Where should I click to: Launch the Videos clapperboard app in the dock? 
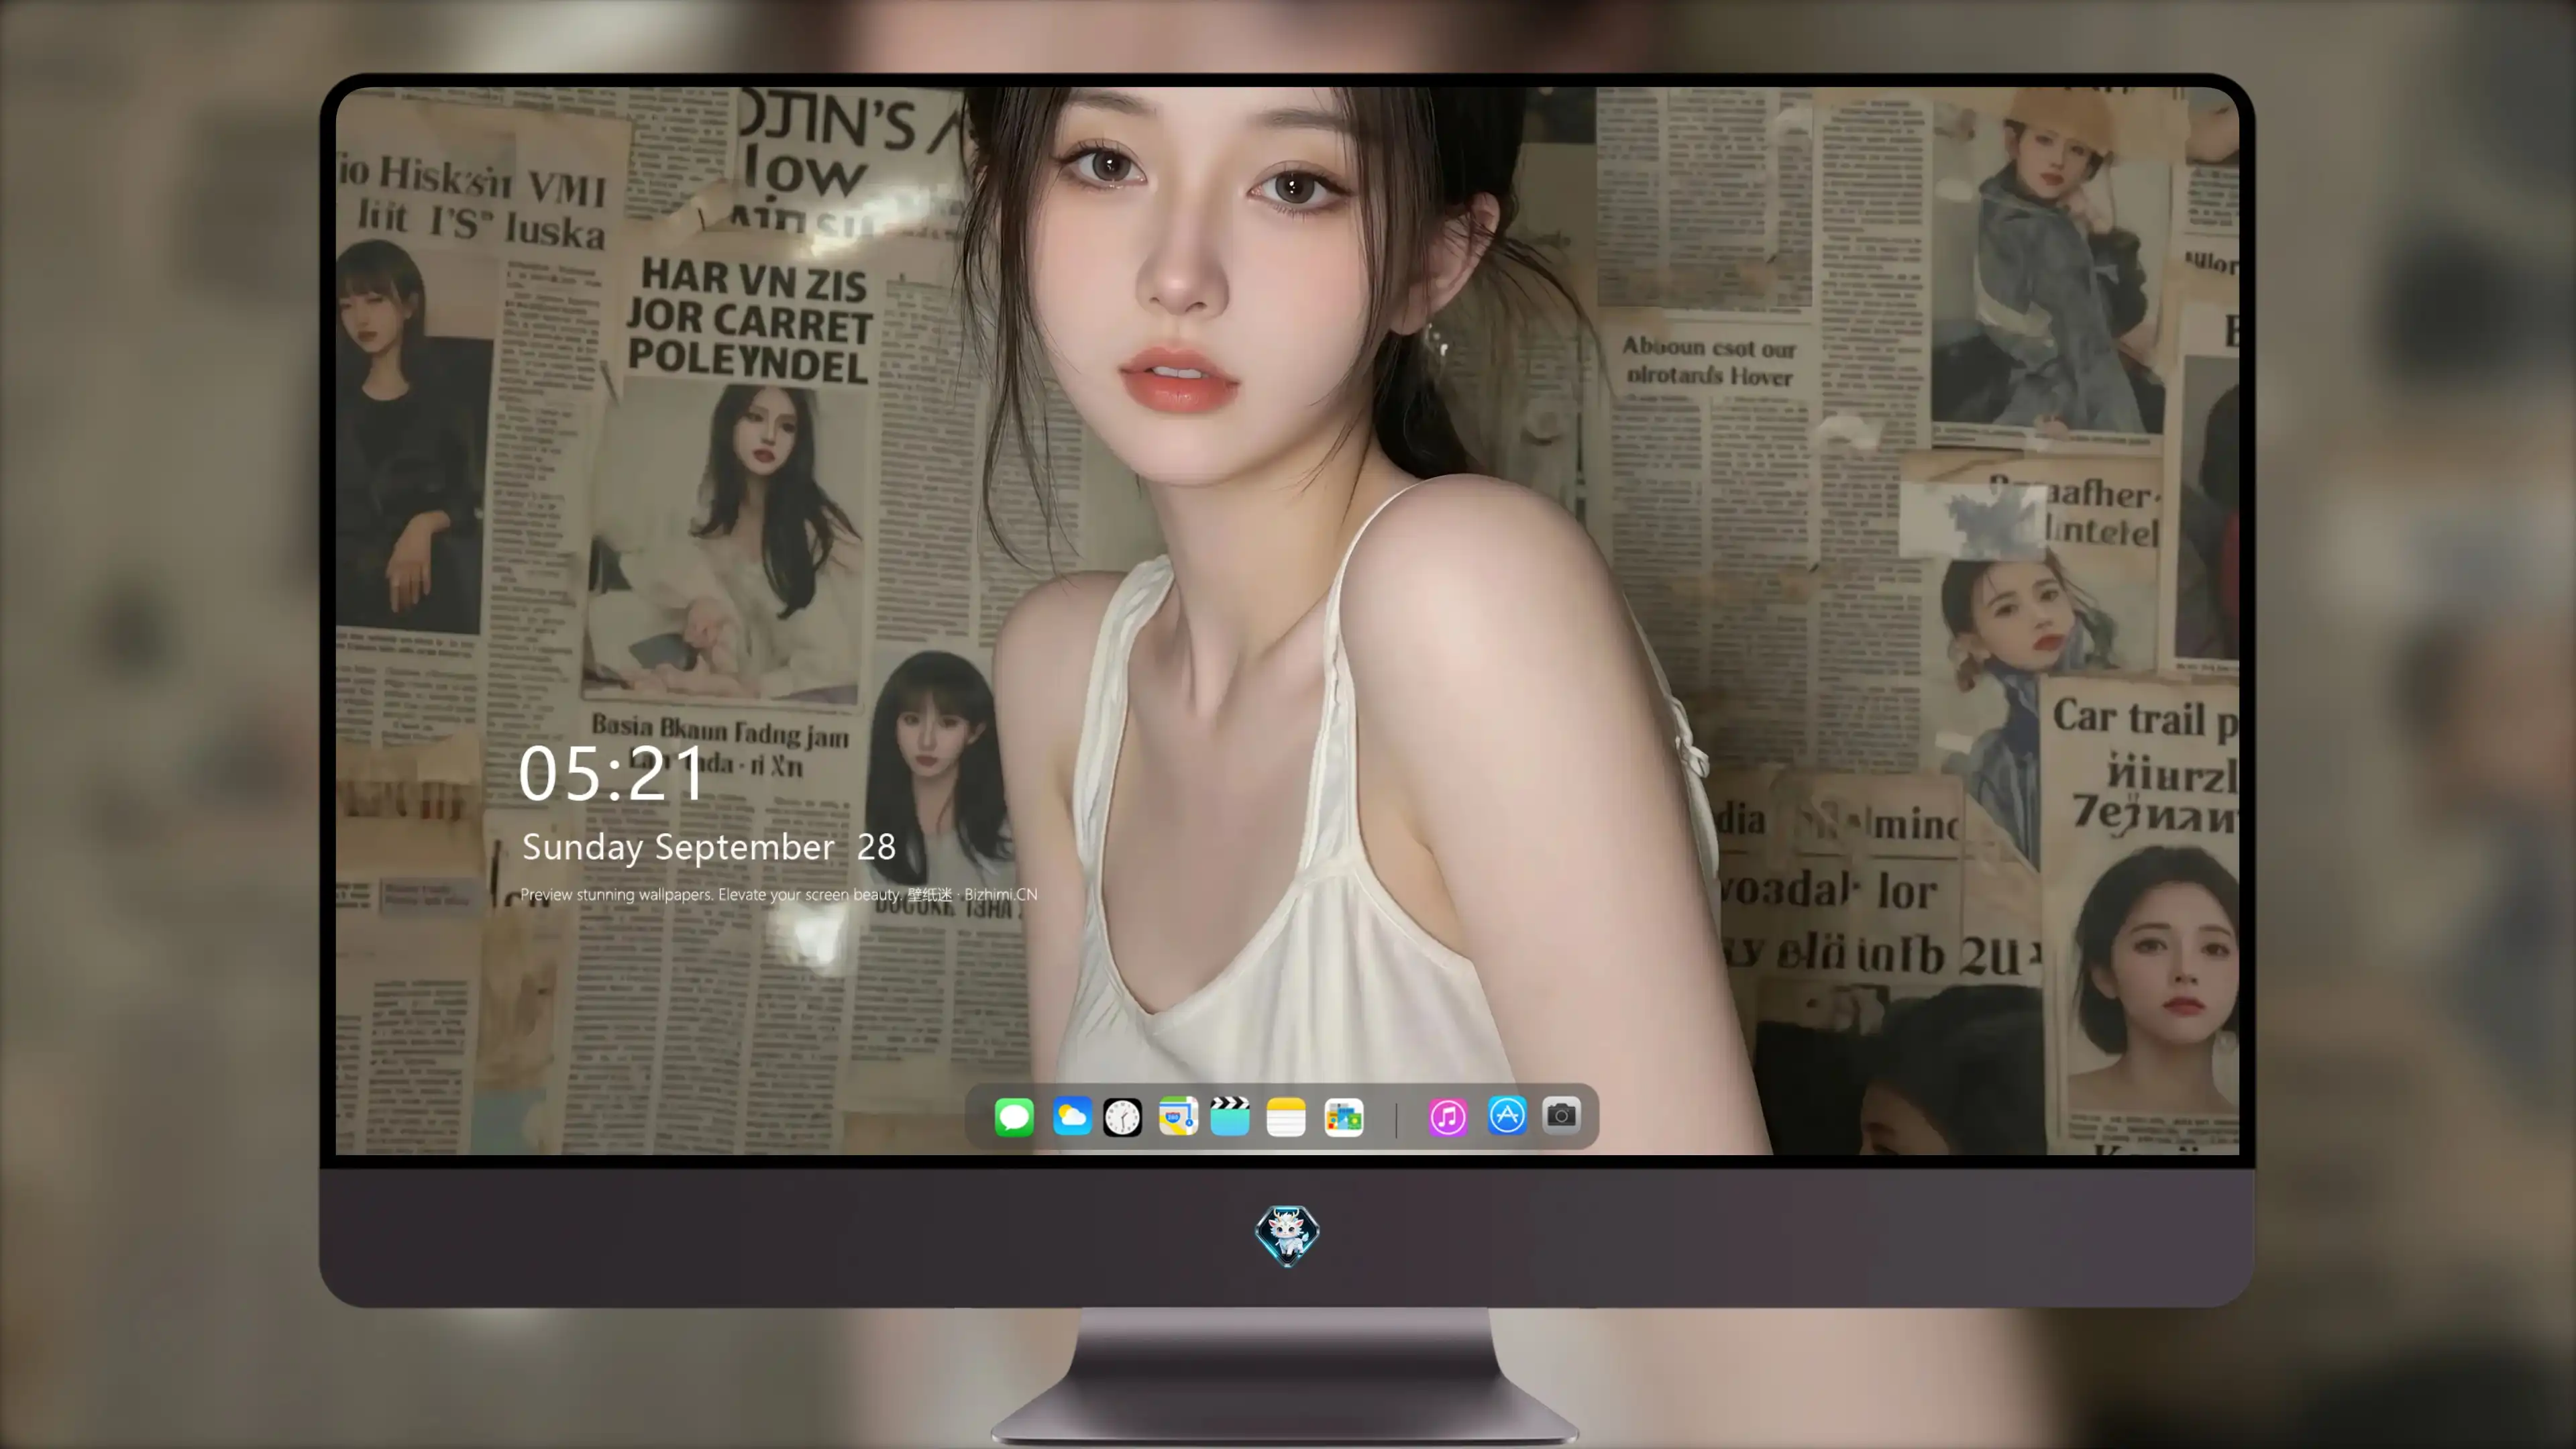(x=1230, y=1116)
